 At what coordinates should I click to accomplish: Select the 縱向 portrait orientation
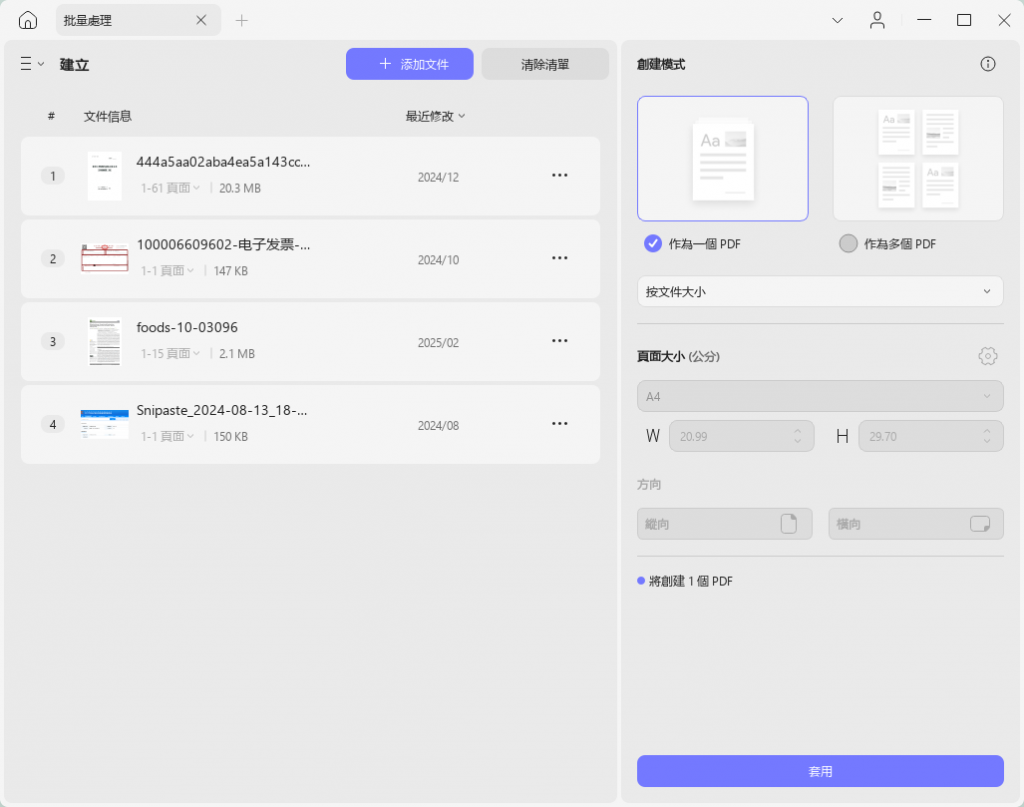click(x=725, y=524)
